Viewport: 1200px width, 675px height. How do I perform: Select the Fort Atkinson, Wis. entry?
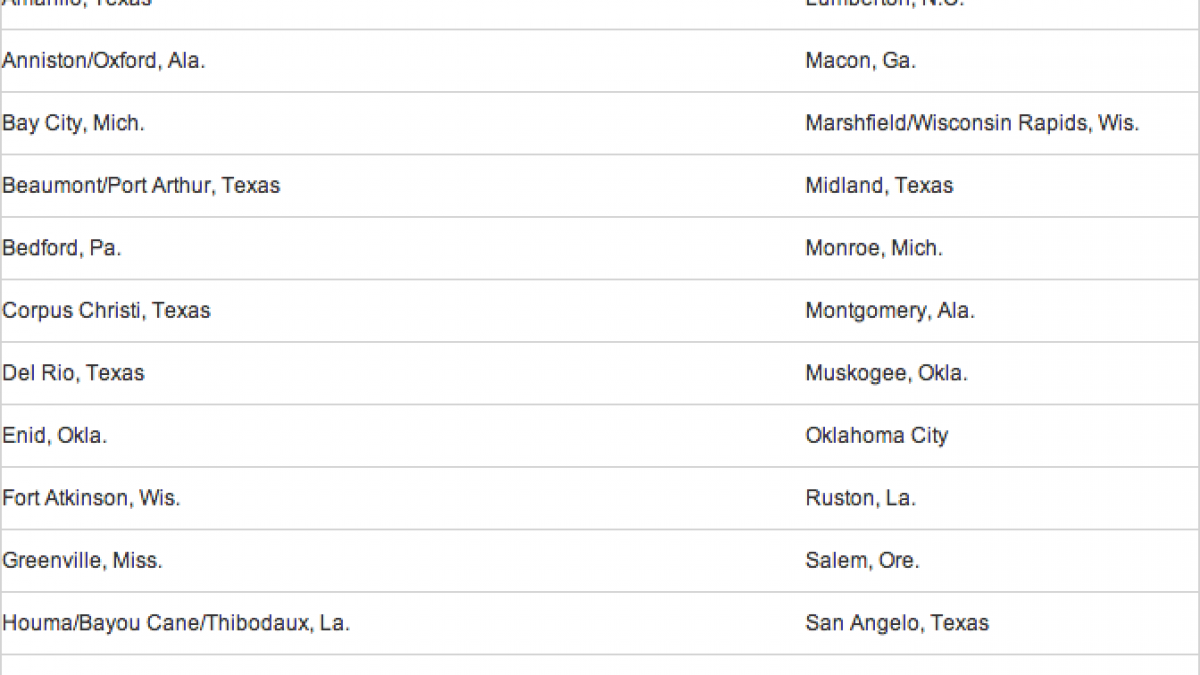91,498
